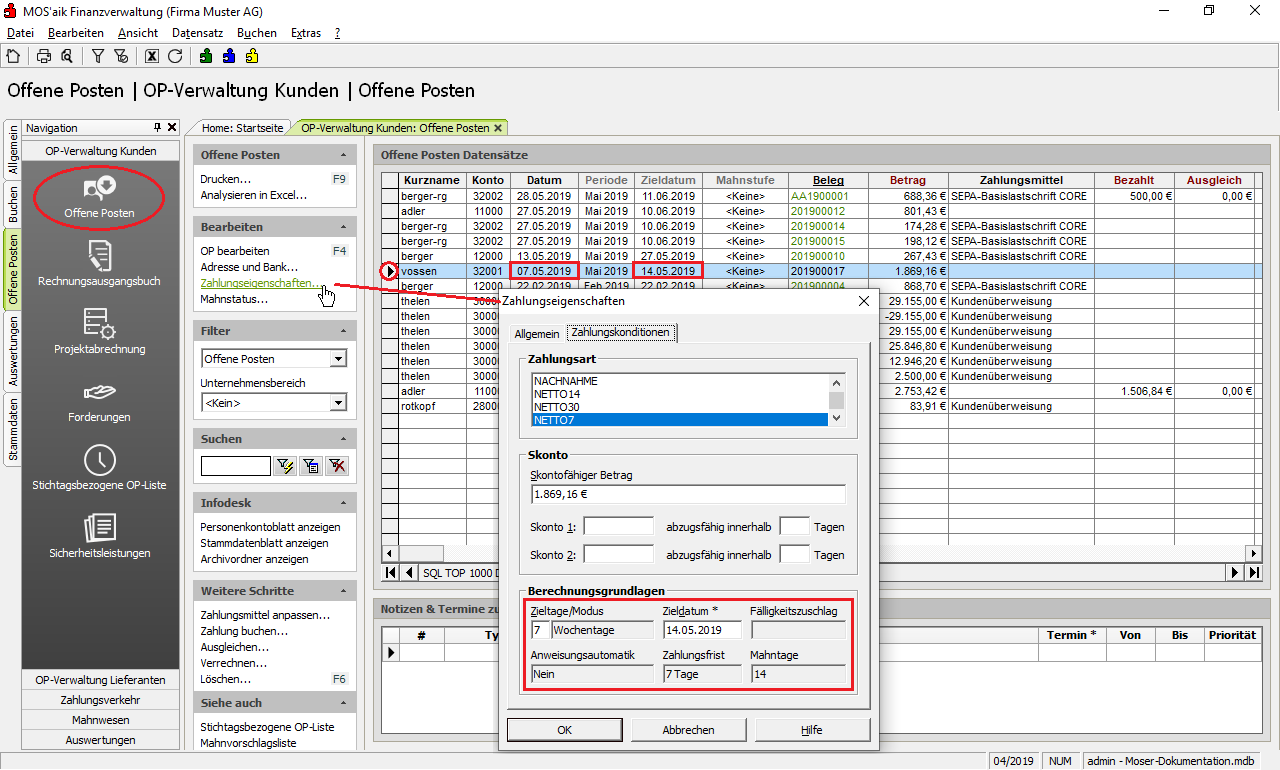Clear the search filter with red X
The height and width of the screenshot is (770, 1280).
(x=337, y=466)
